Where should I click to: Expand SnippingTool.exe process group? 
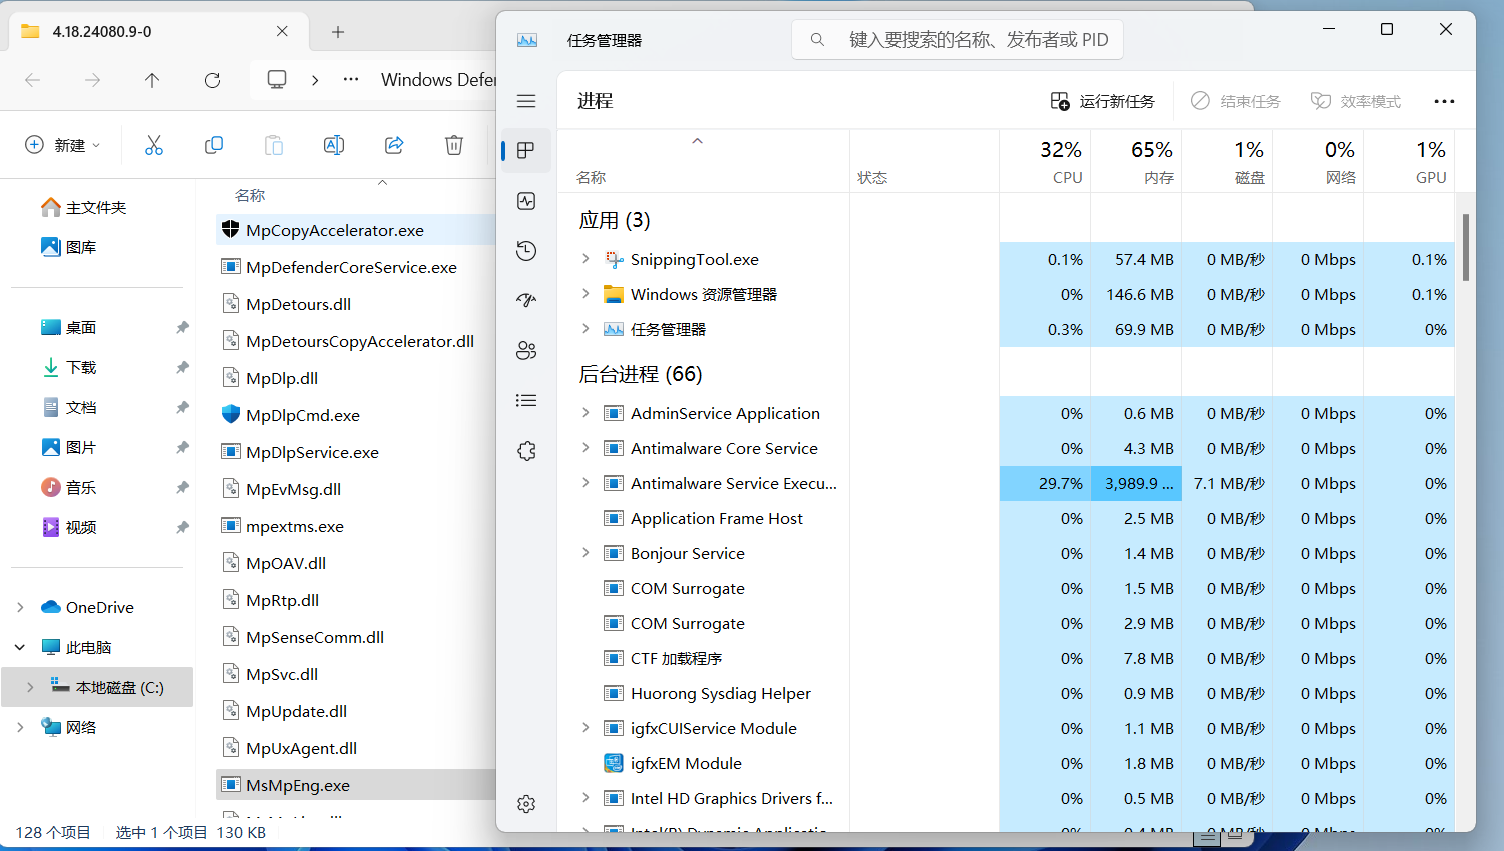click(x=586, y=259)
